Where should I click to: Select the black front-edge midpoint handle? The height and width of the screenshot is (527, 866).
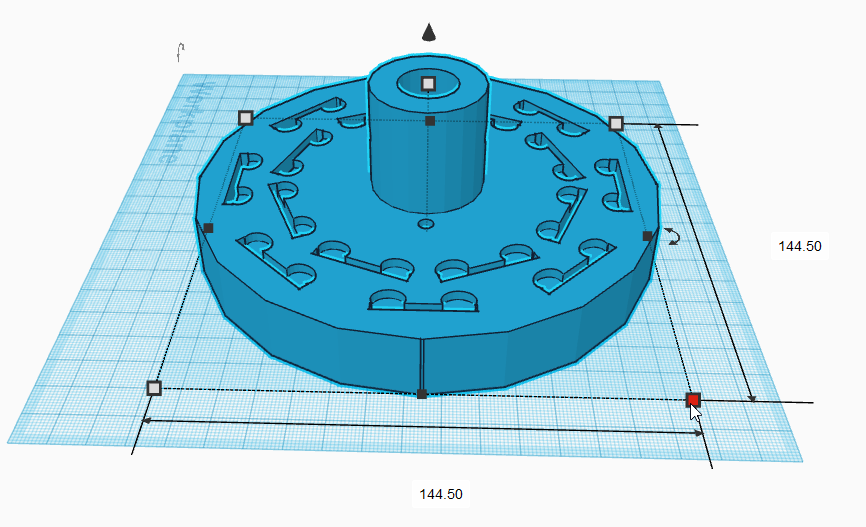click(x=422, y=394)
